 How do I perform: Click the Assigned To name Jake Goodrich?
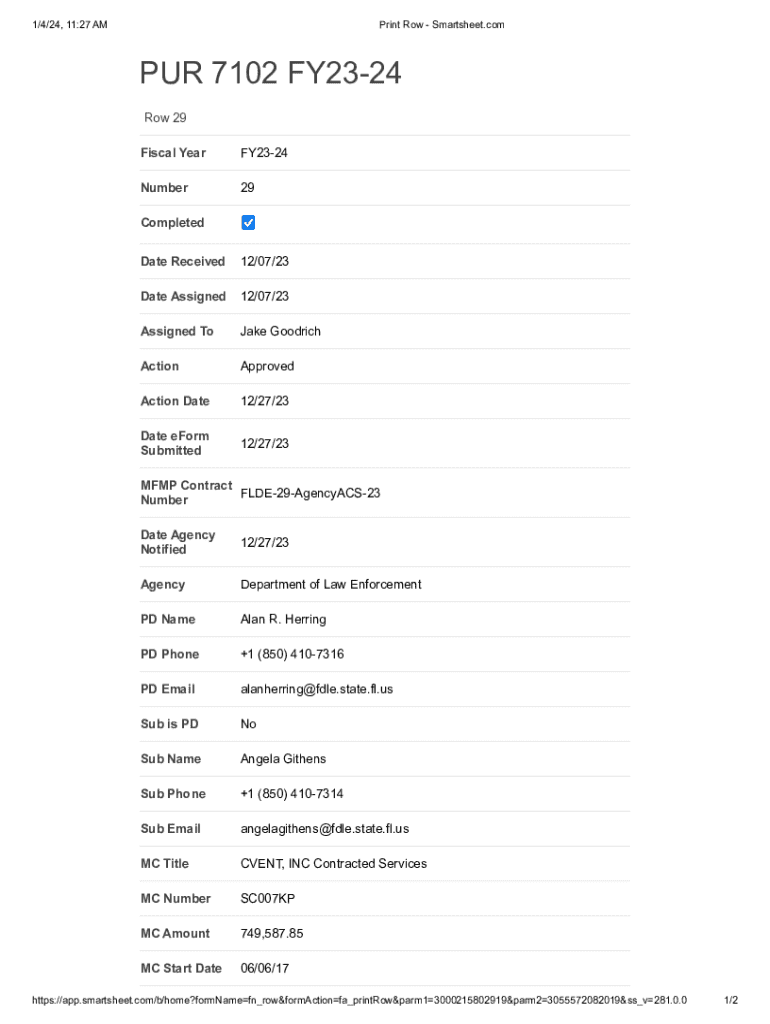[280, 331]
